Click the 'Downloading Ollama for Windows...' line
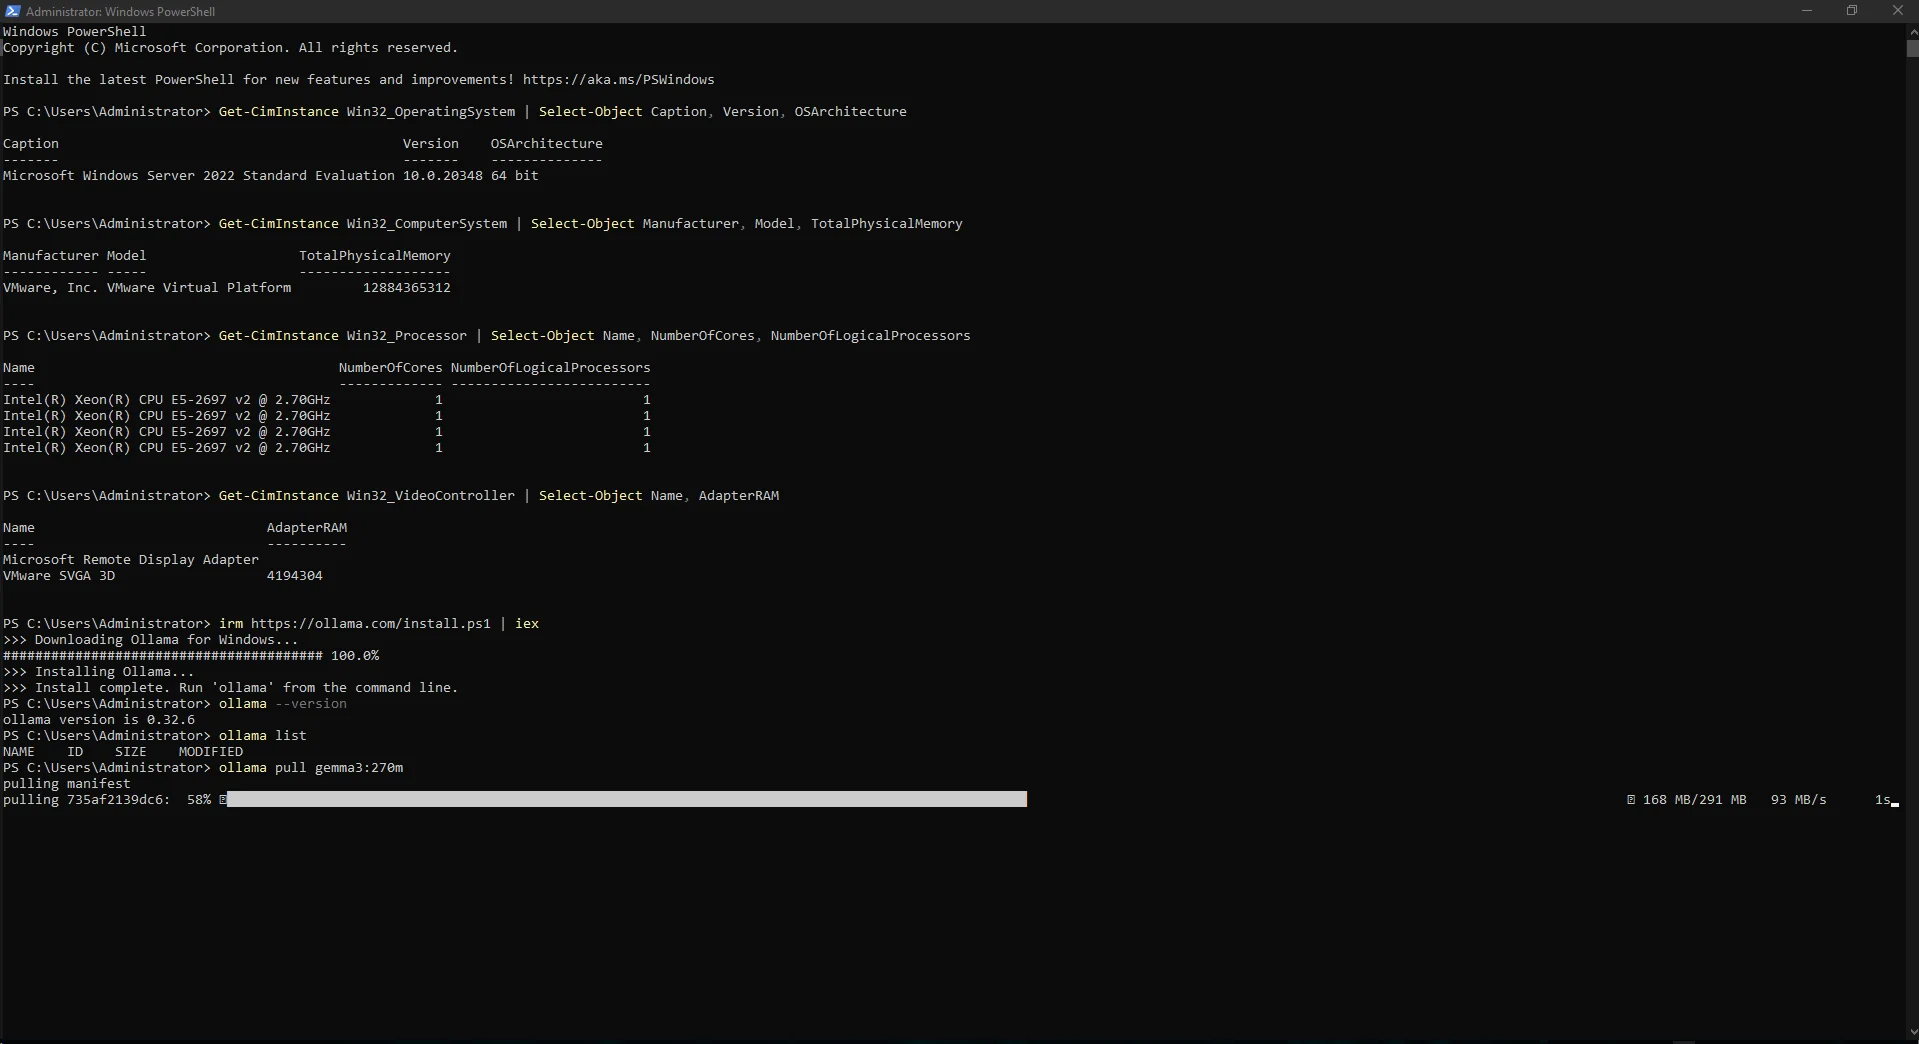This screenshot has width=1919, height=1044. (151, 640)
